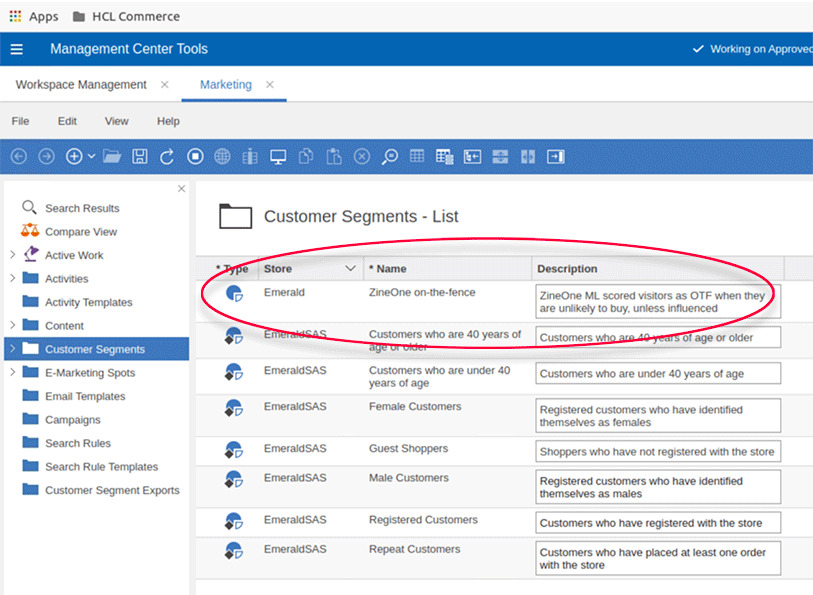Viewport: 813px width, 595px height.
Task: Click the Male Customers segment type icon
Action: 234,479
